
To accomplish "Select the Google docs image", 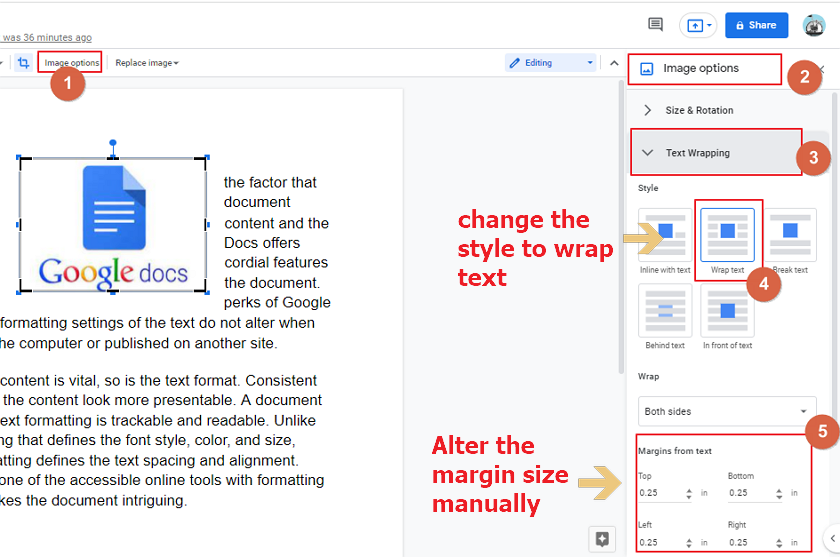I will (113, 225).
